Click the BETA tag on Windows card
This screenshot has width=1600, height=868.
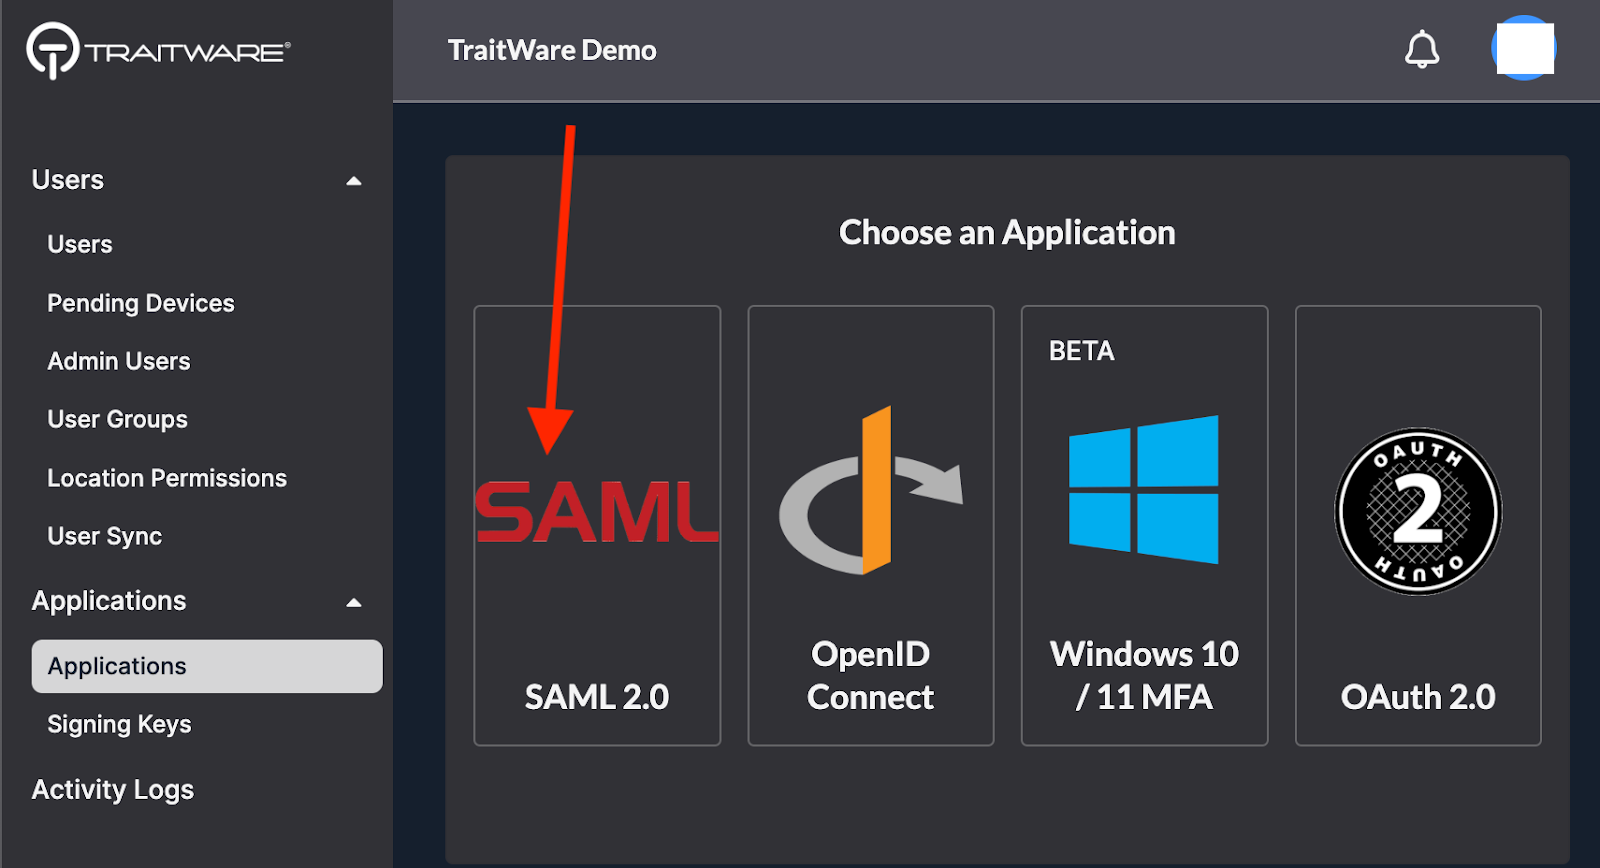pyautogui.click(x=1081, y=351)
